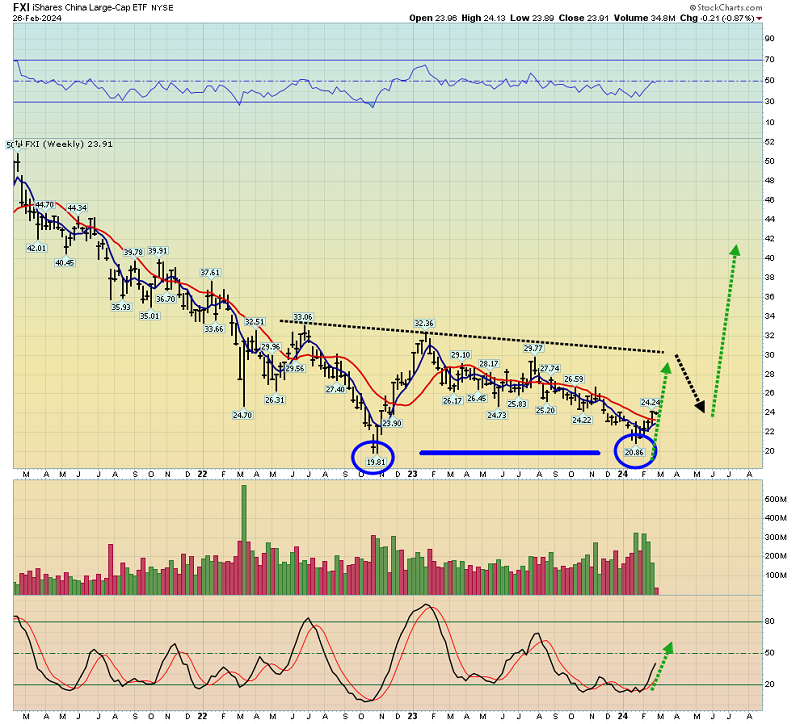This screenshot has height=724, width=800.
Task: Click the 35.93 low price label
Action: [x=121, y=307]
